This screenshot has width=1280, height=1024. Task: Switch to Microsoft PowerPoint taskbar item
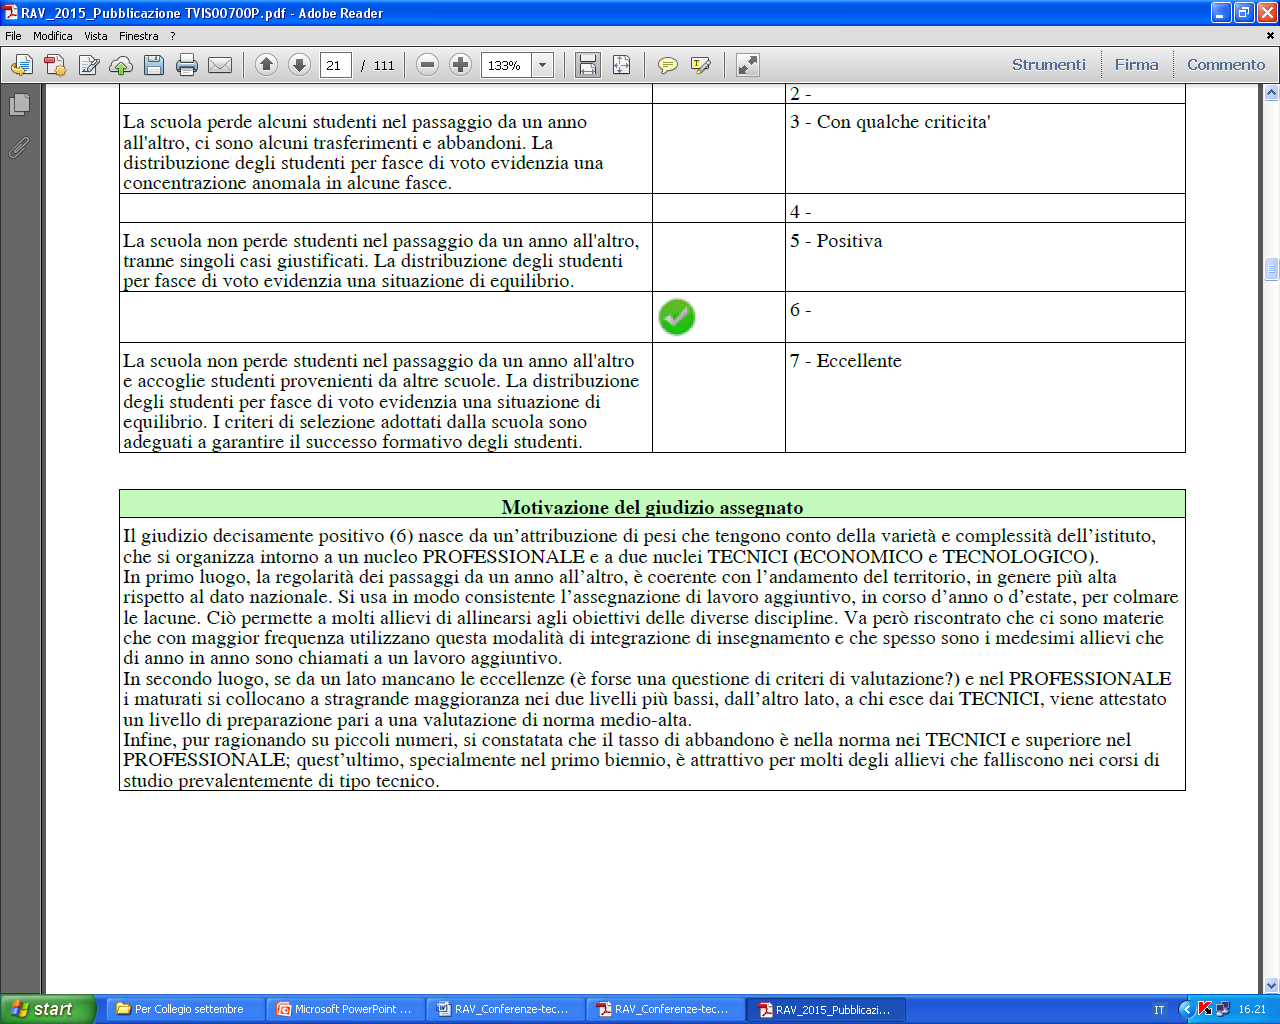pos(347,1009)
